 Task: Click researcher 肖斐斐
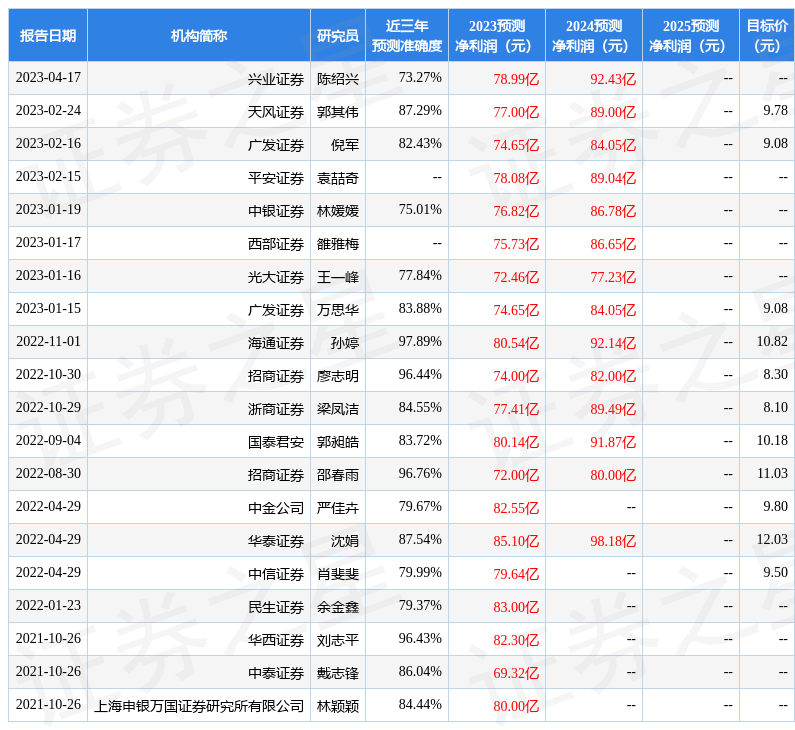(x=338, y=573)
